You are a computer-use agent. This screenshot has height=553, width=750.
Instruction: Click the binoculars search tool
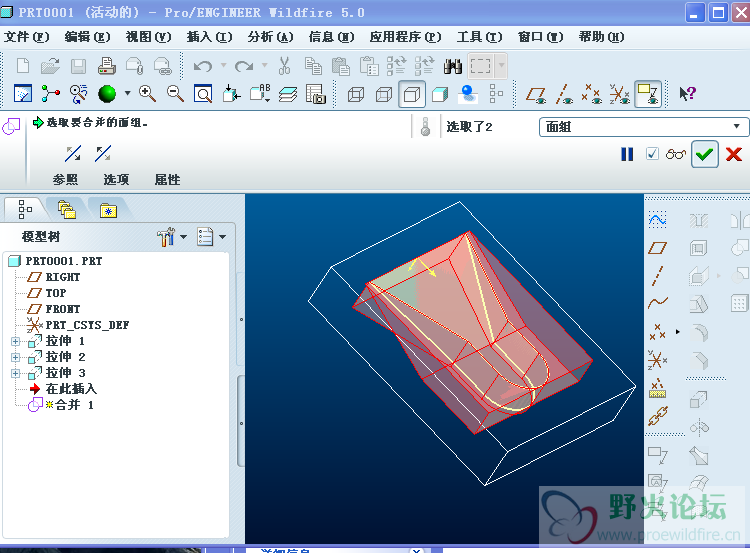[452, 66]
